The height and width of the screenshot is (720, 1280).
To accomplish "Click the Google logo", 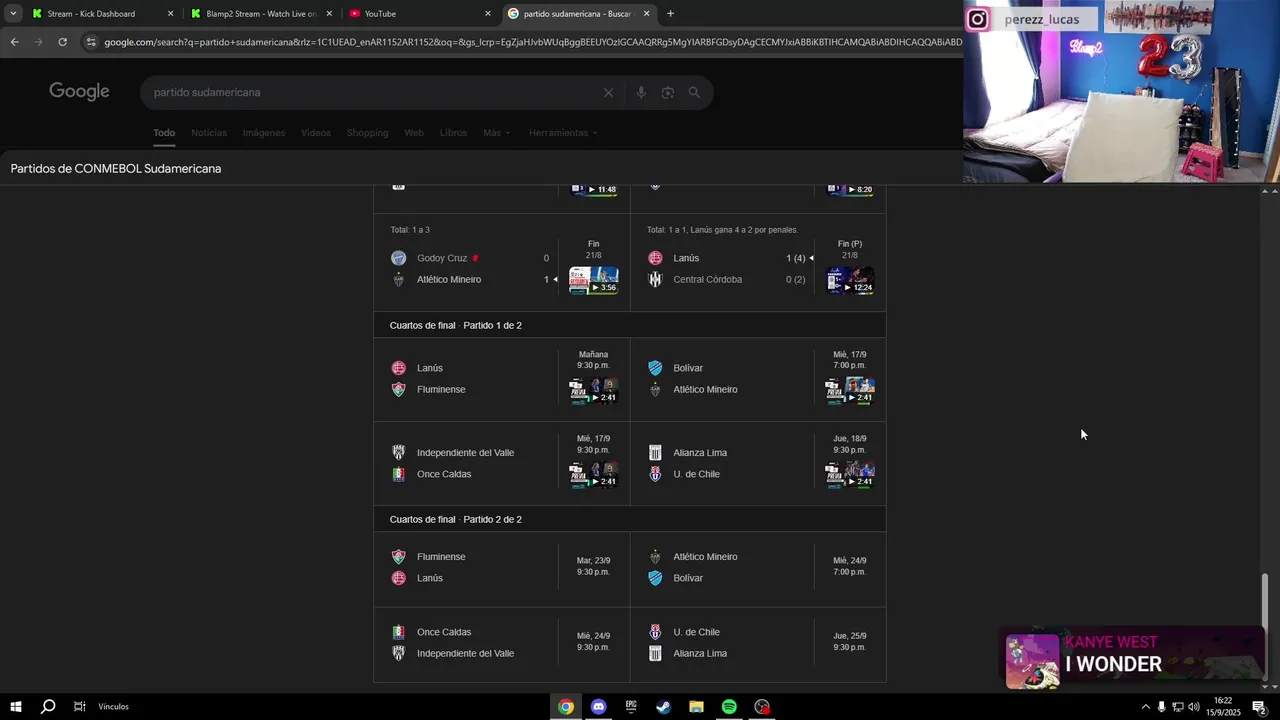I will pos(79,92).
